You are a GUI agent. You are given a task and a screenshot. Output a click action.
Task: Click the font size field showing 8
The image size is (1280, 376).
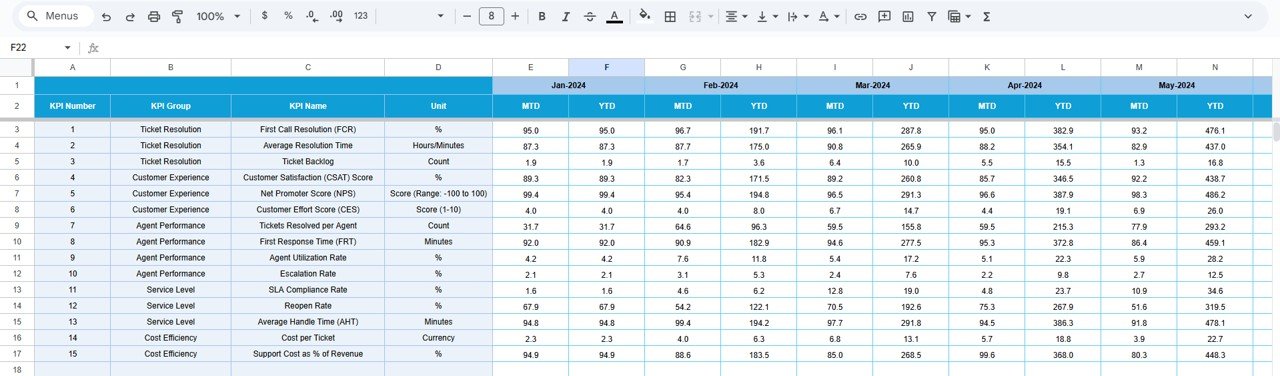click(x=491, y=16)
